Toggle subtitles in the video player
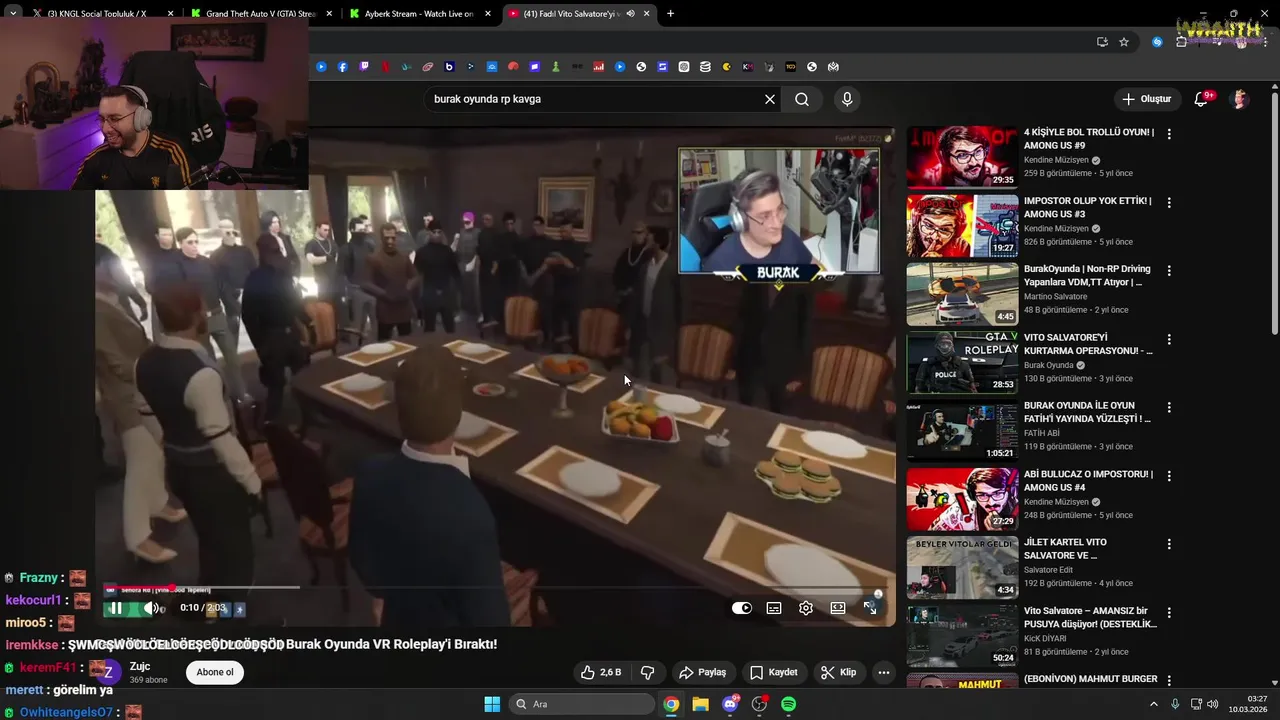Viewport: 1280px width, 720px height. tap(774, 608)
